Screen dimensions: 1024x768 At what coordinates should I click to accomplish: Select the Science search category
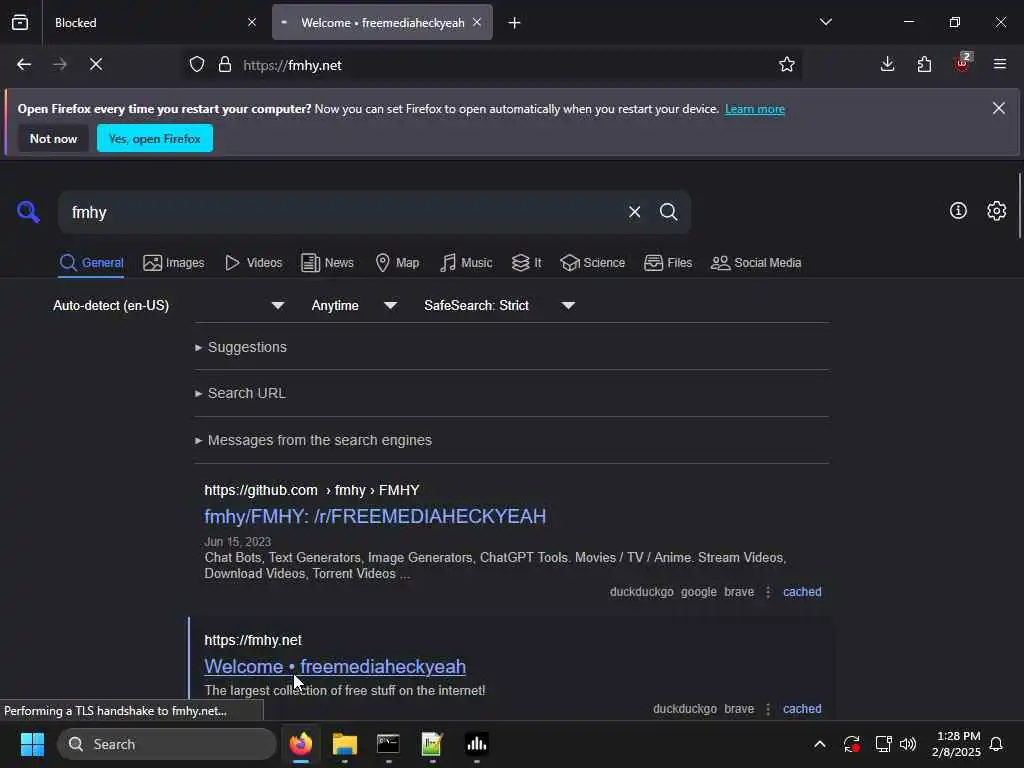tap(592, 263)
